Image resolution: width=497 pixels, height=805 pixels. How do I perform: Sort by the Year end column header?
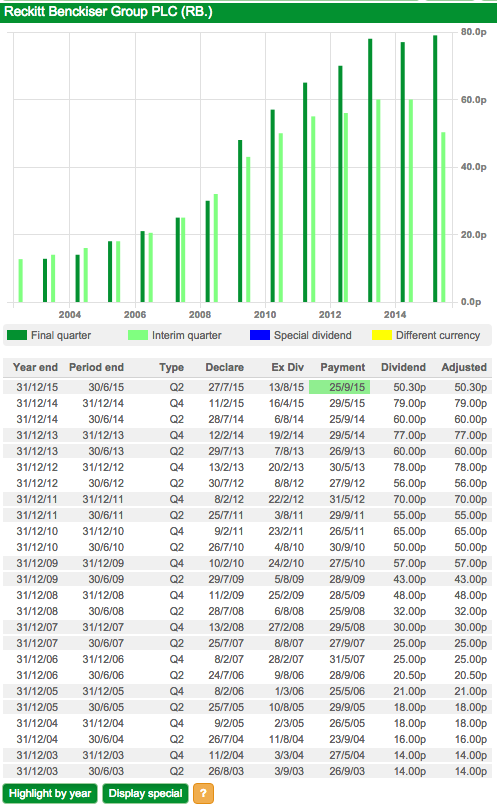35,367
